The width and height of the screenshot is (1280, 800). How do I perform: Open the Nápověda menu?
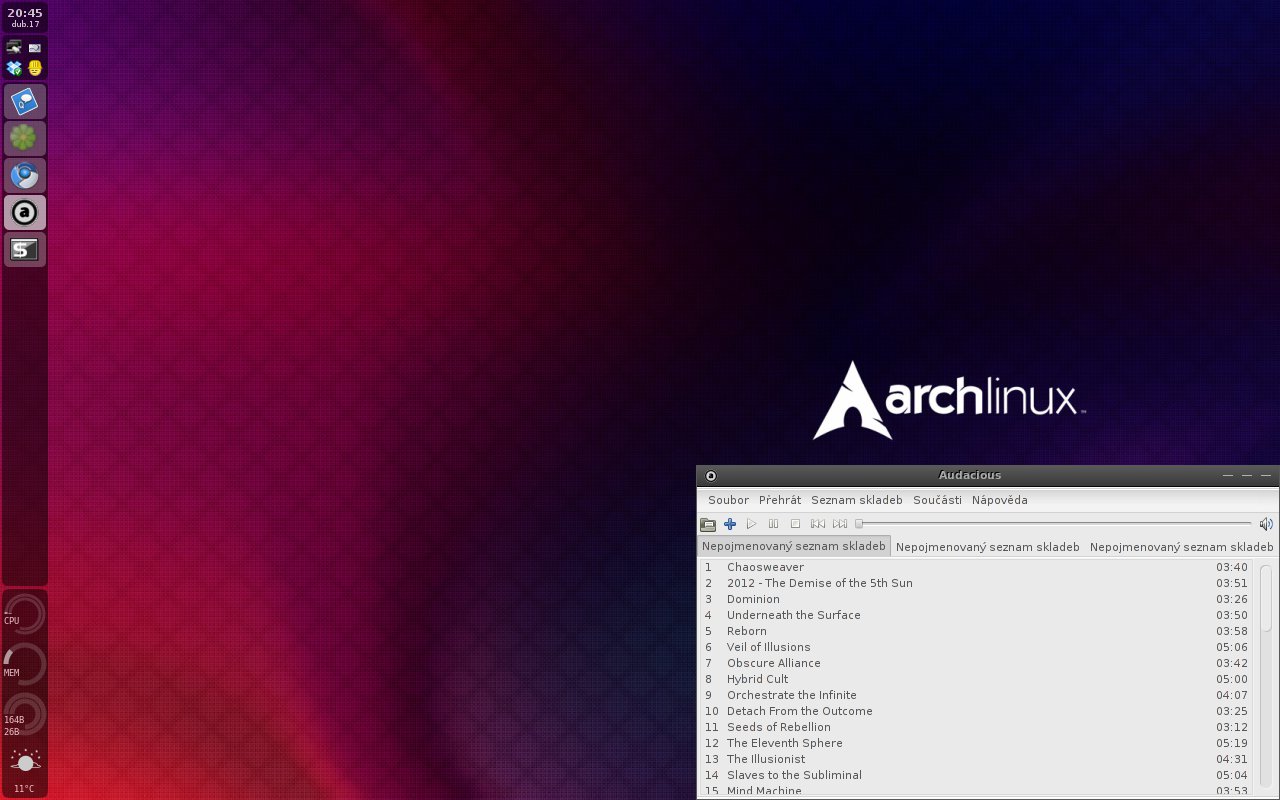click(1000, 500)
